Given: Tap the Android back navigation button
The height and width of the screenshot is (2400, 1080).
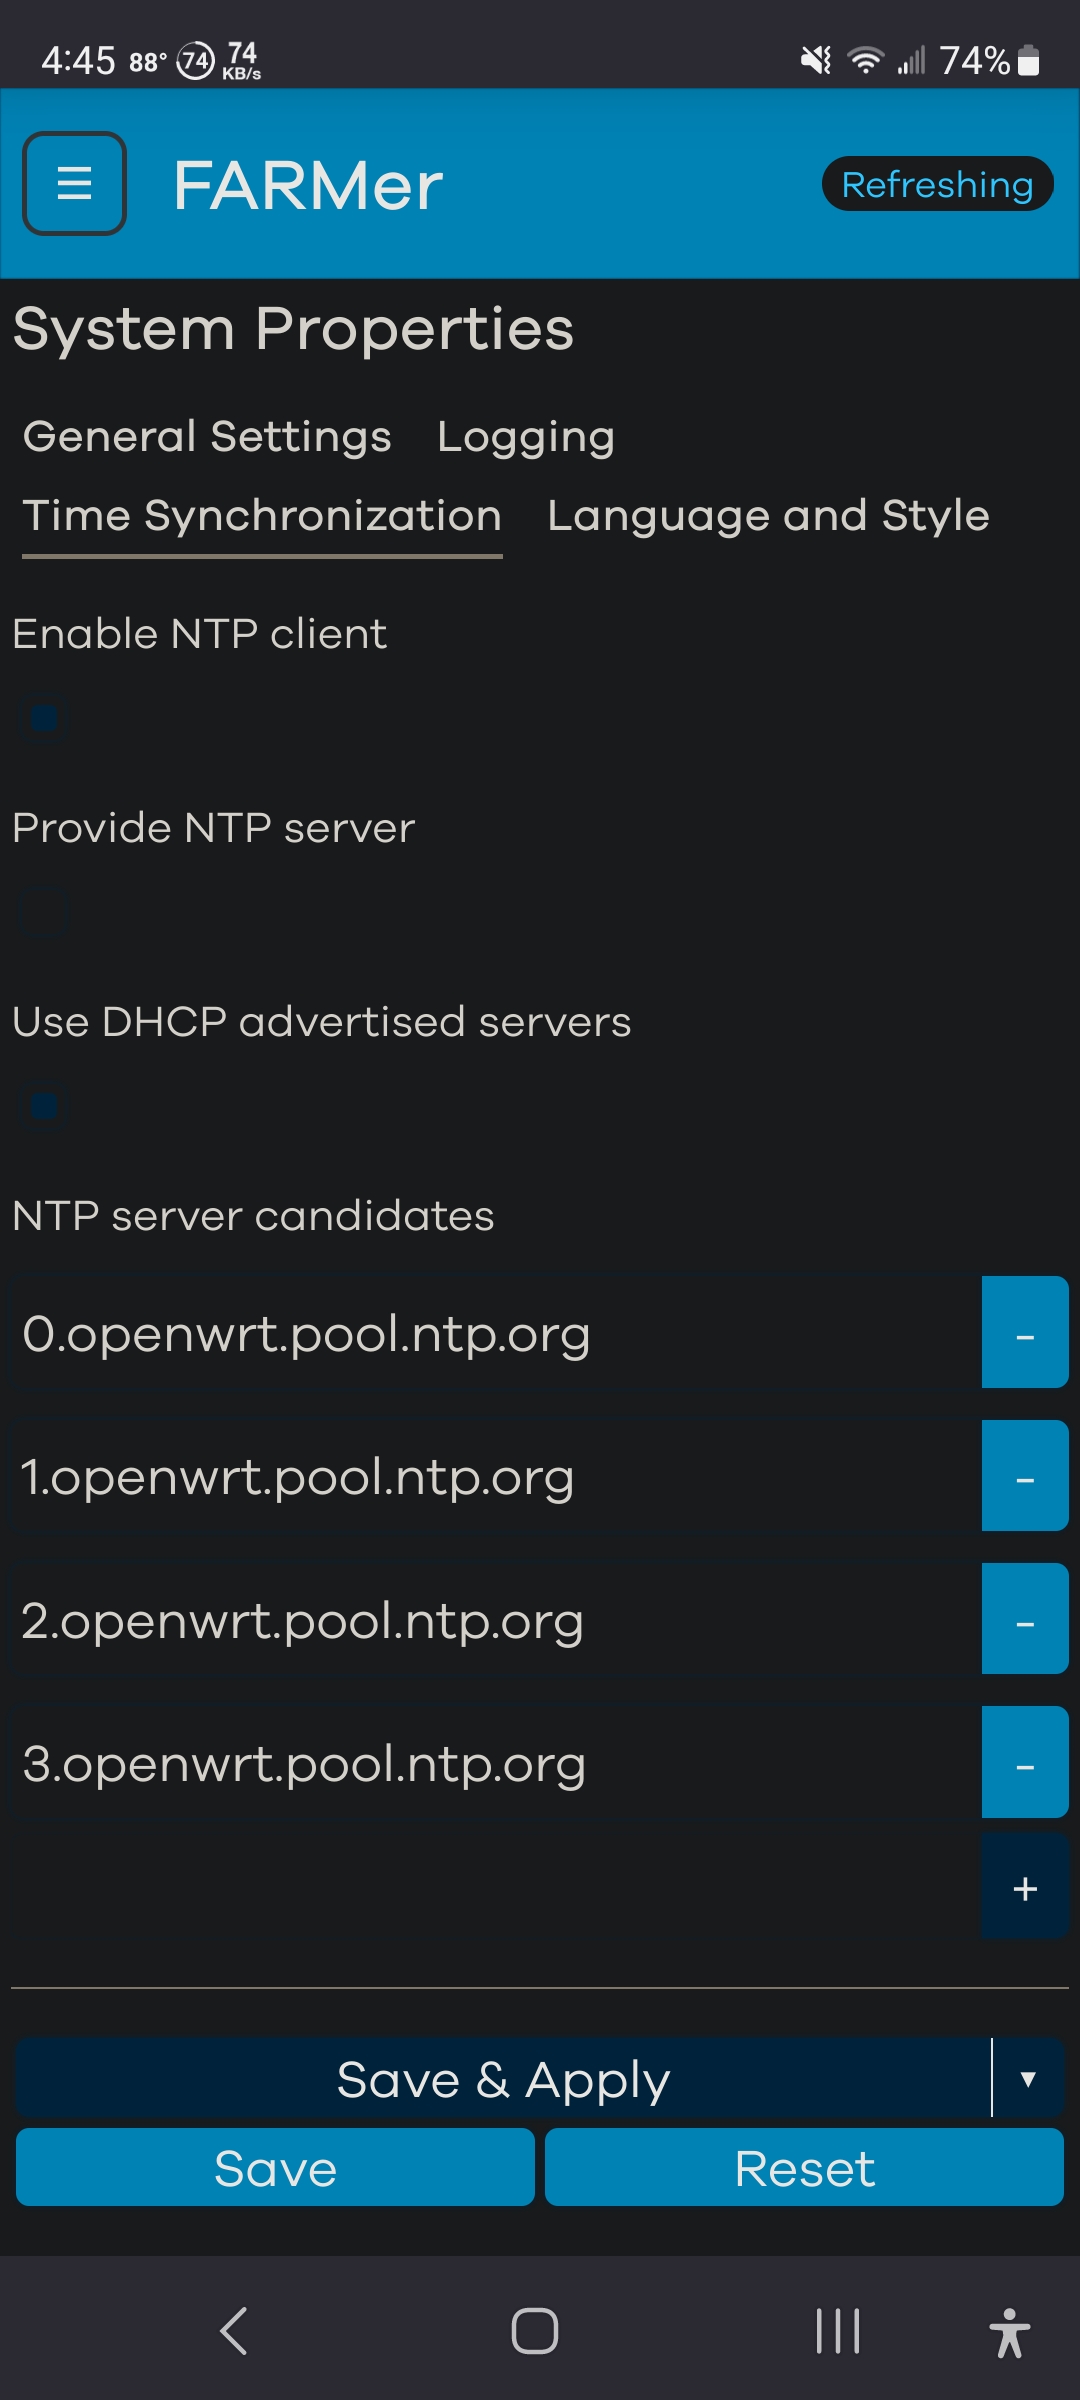Looking at the screenshot, I should (234, 2331).
